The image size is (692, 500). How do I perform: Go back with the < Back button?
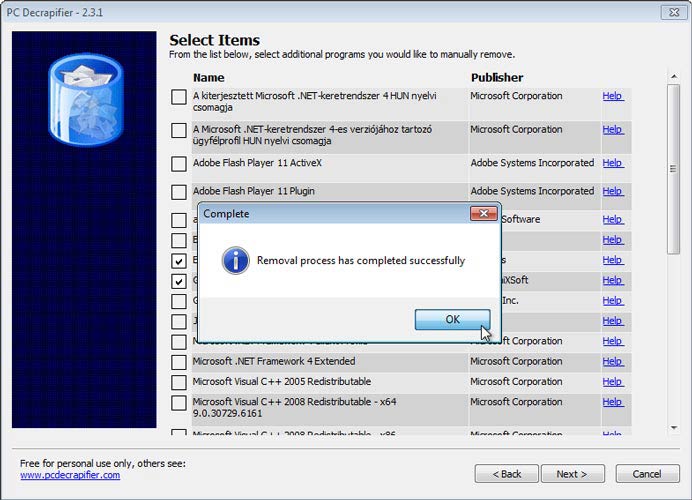click(x=507, y=474)
